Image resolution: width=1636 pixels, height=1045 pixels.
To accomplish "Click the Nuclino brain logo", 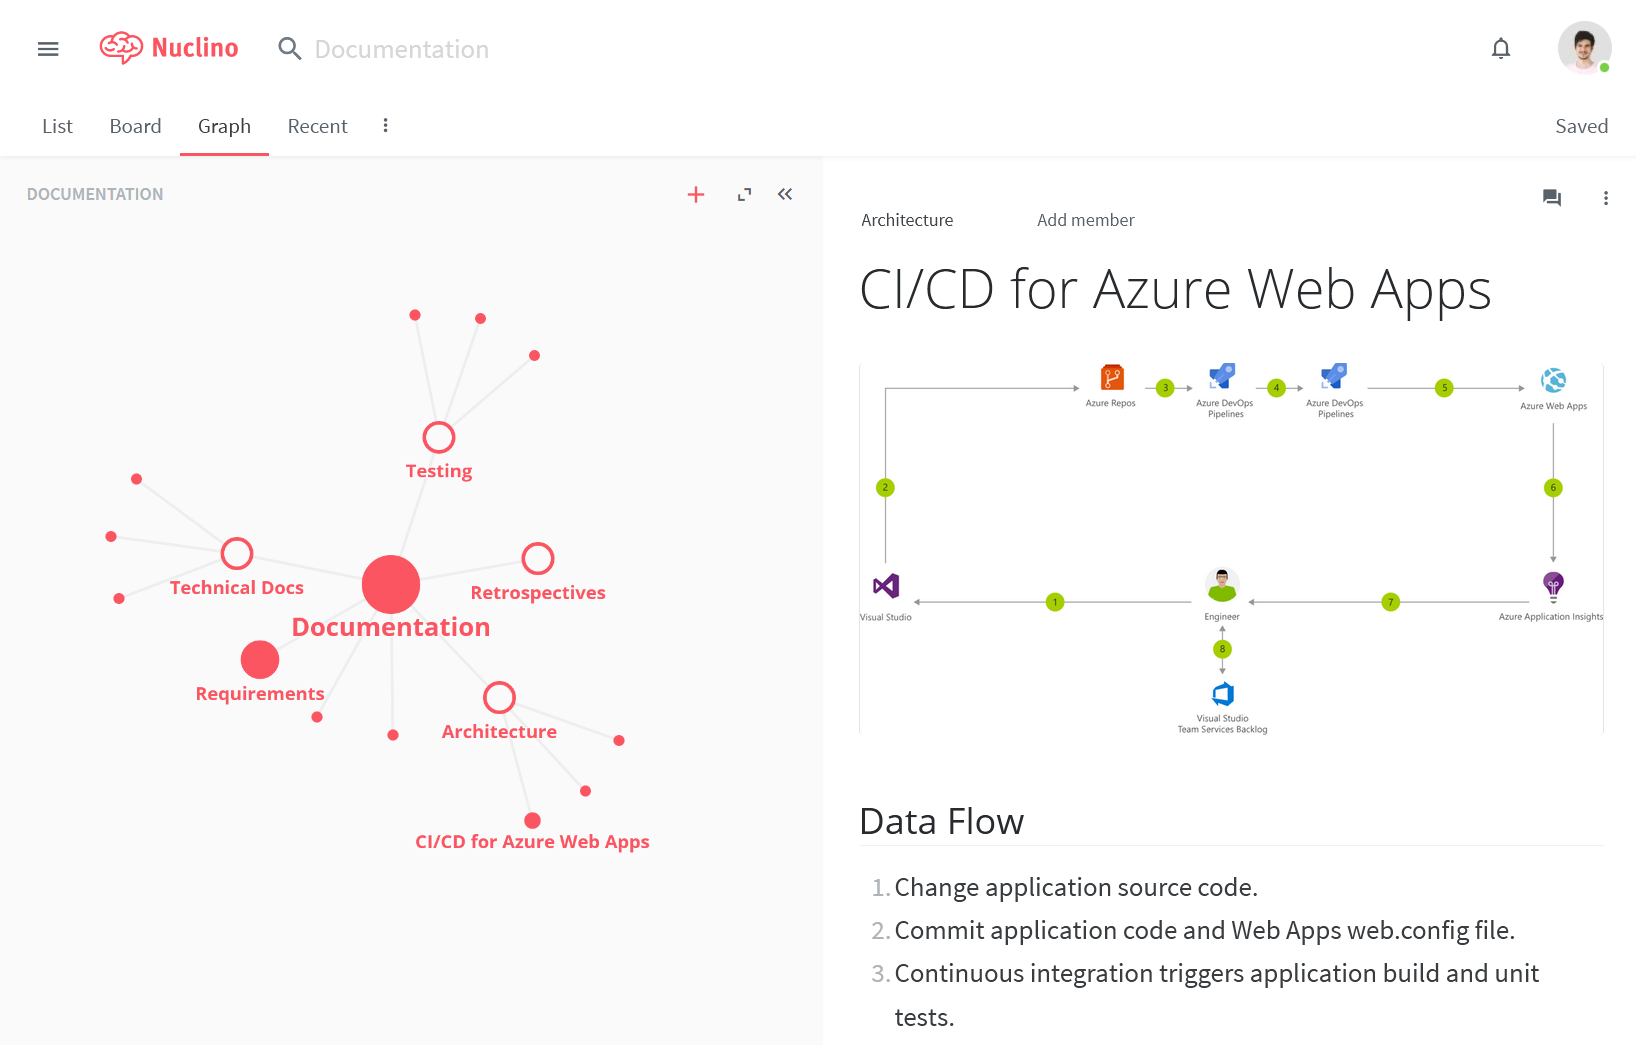I will click(121, 47).
